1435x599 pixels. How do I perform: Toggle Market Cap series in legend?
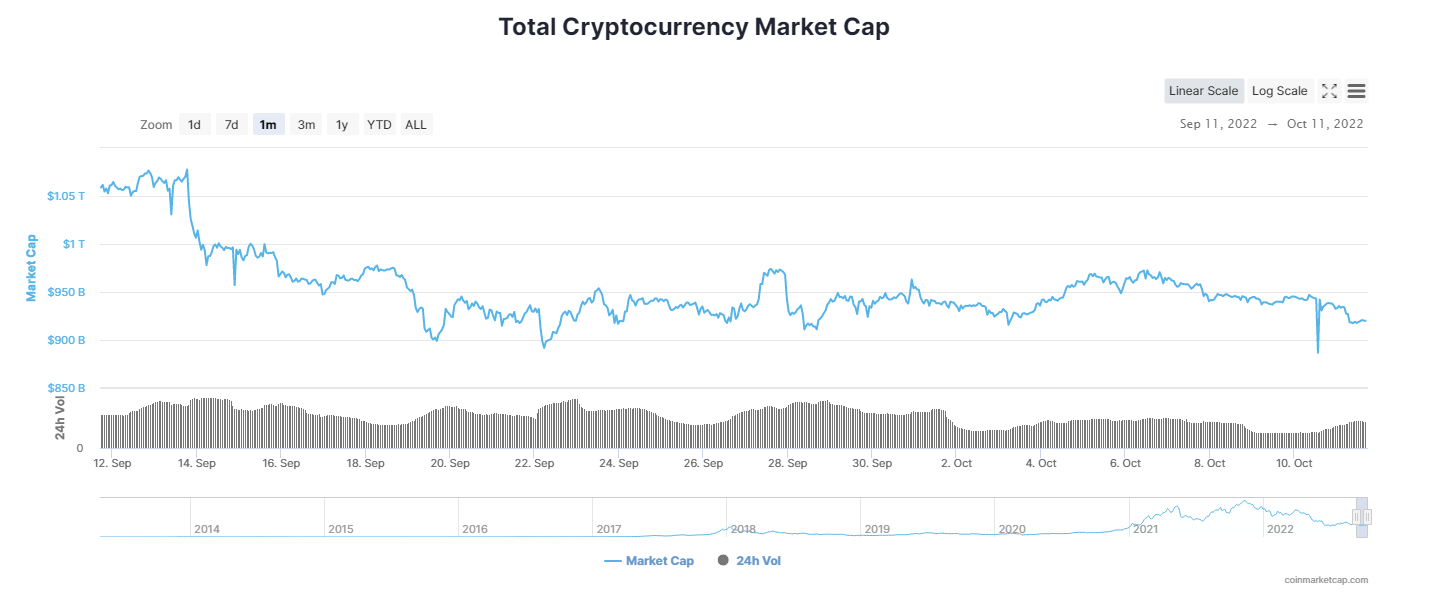coord(659,561)
